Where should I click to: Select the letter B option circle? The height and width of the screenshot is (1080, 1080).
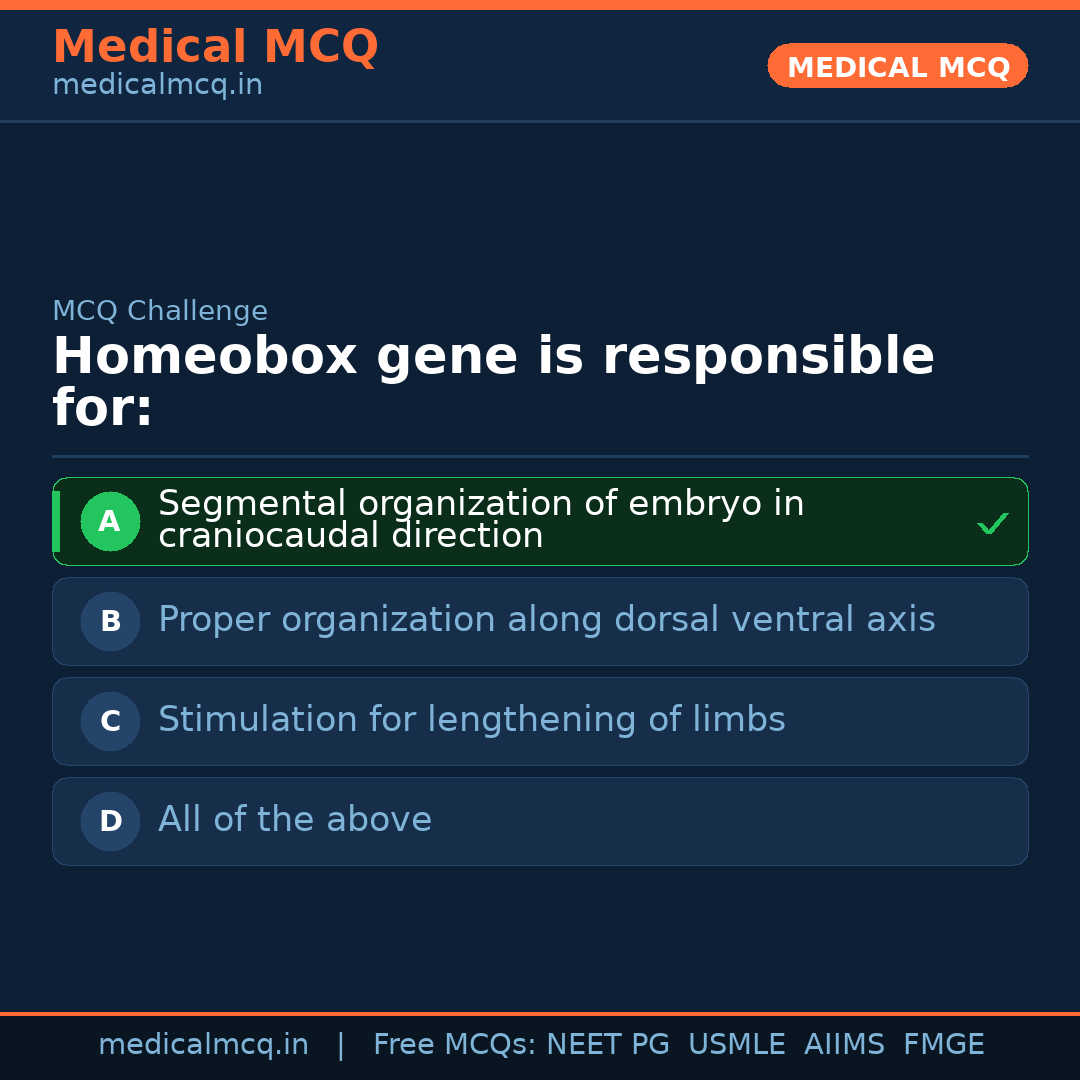110,621
